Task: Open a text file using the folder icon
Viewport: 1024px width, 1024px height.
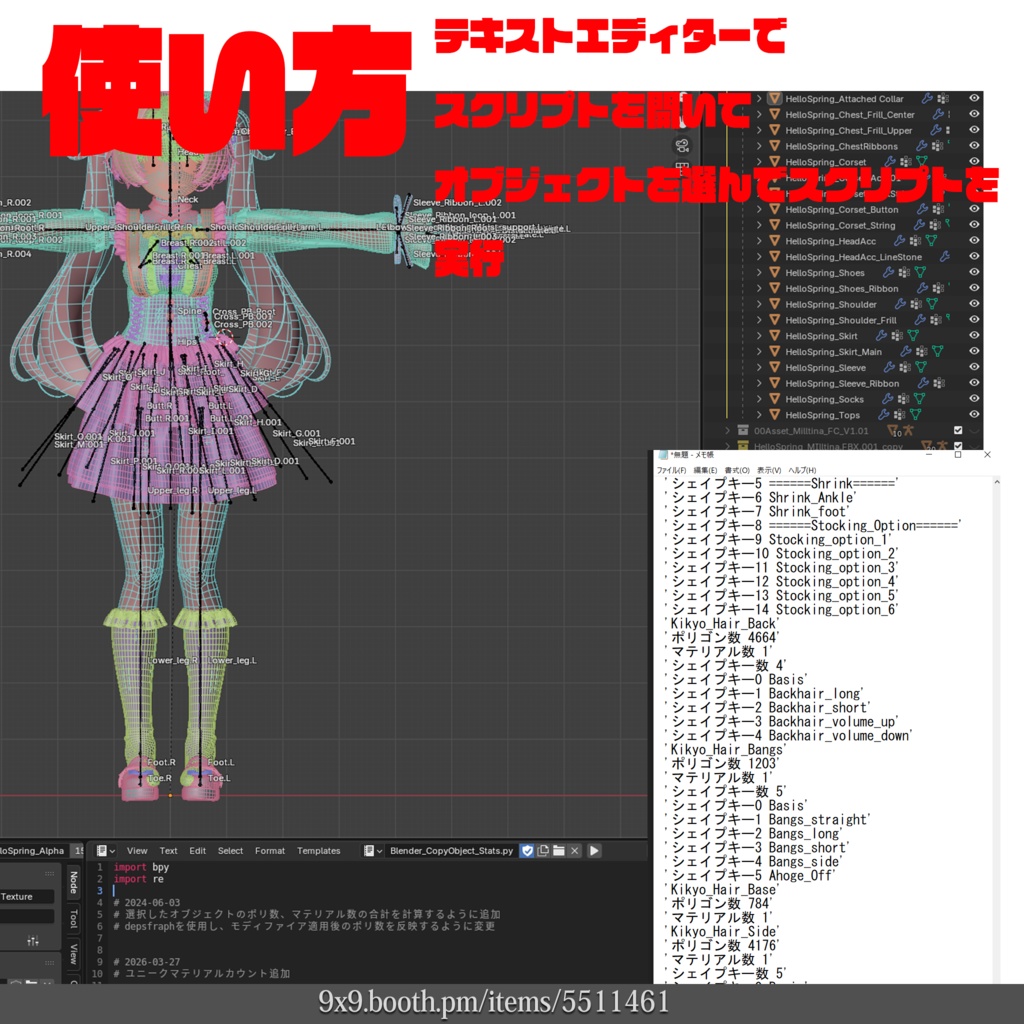Action: (559, 850)
